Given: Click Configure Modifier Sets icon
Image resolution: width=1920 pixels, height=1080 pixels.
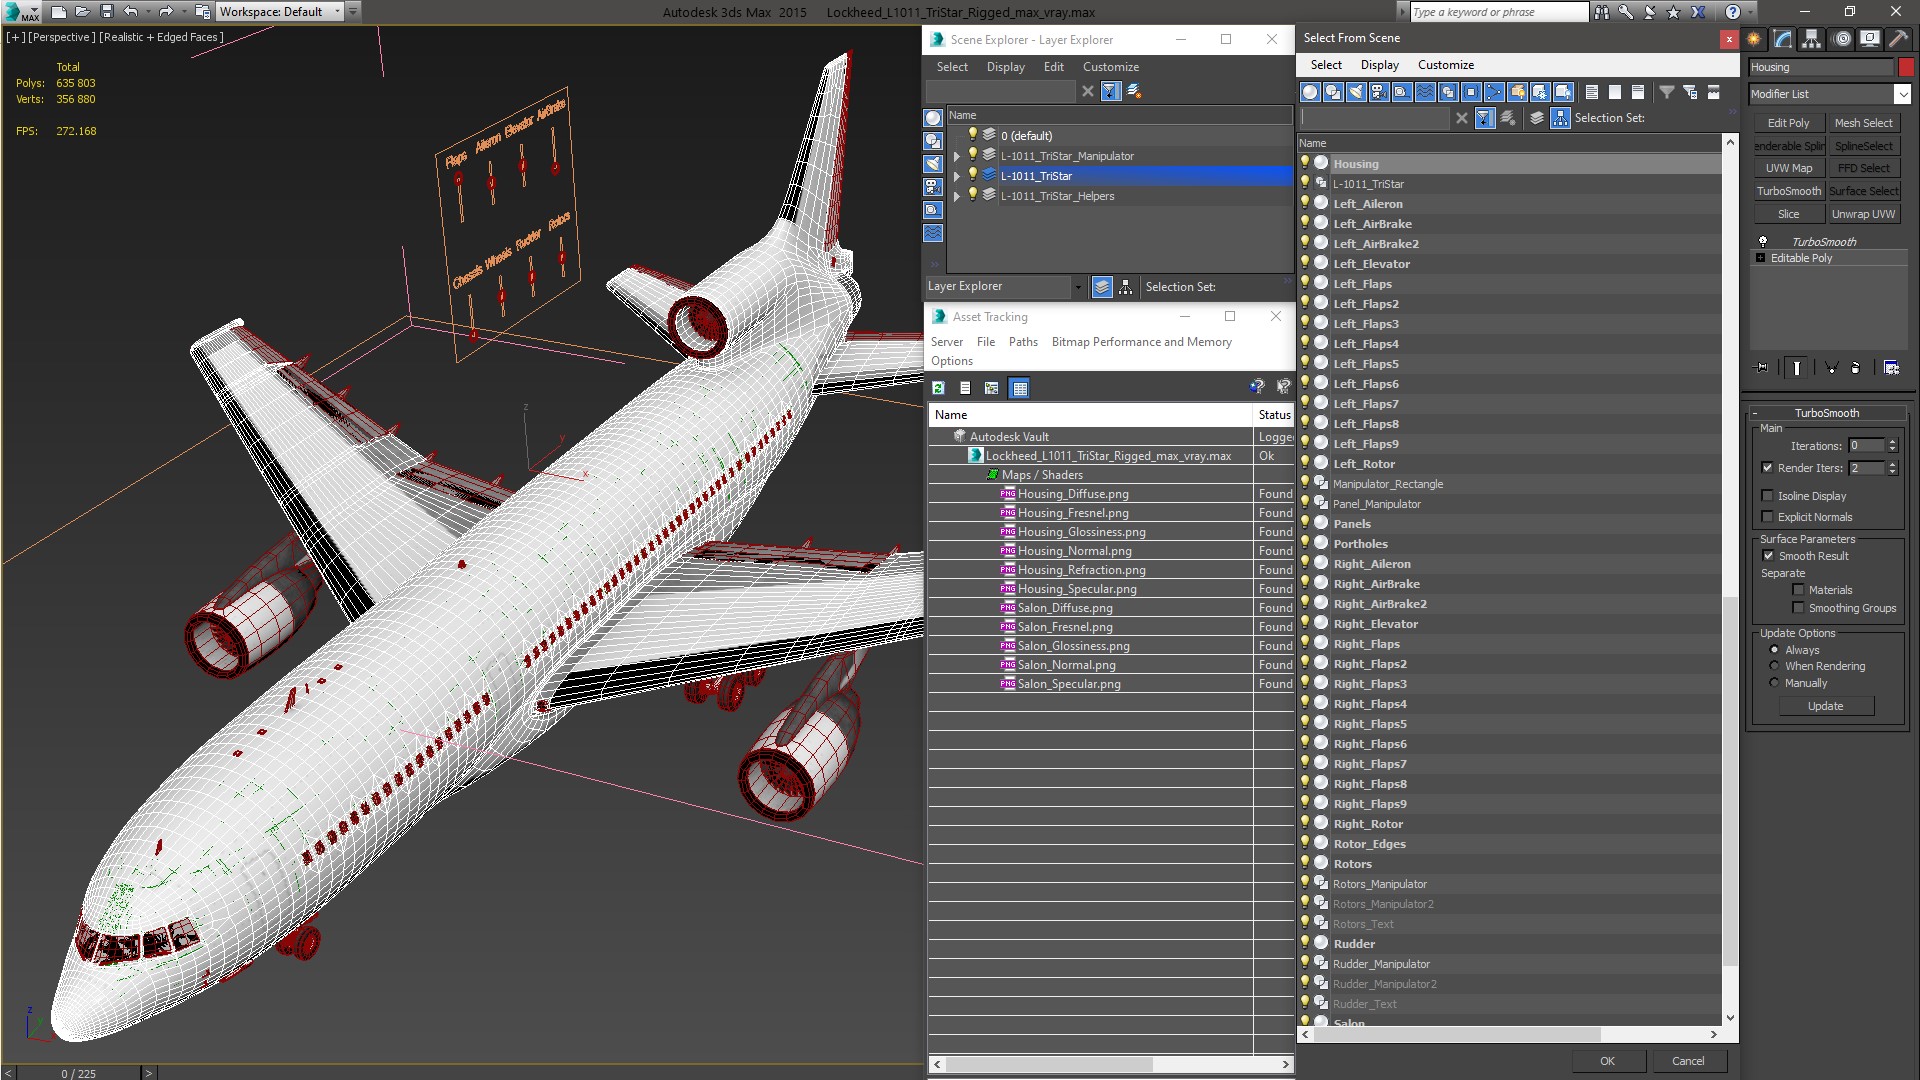Looking at the screenshot, I should [x=1891, y=368].
